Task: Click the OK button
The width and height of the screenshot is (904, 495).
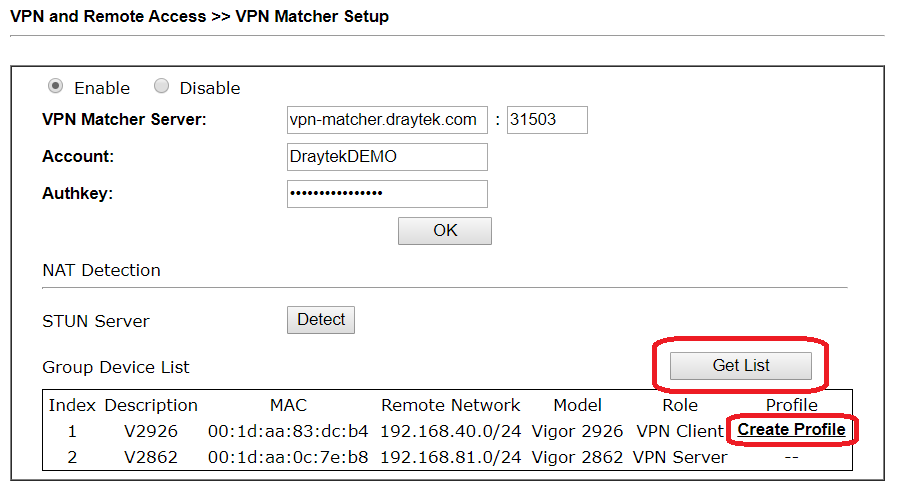Action: pyautogui.click(x=445, y=231)
